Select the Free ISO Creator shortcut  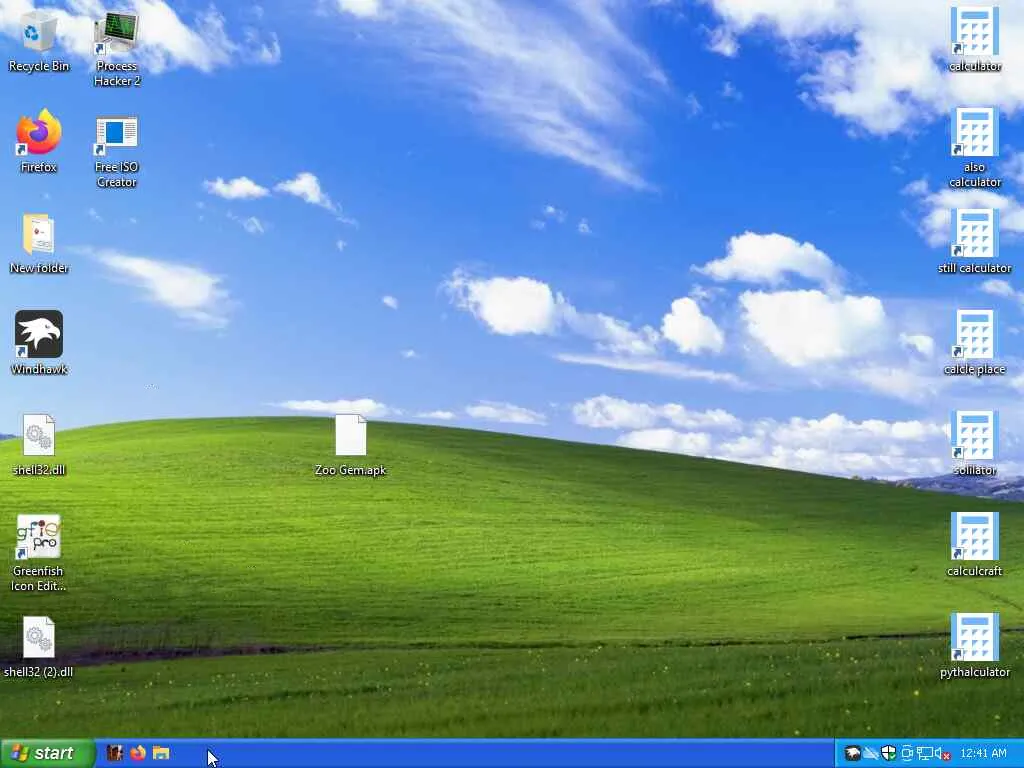click(116, 150)
